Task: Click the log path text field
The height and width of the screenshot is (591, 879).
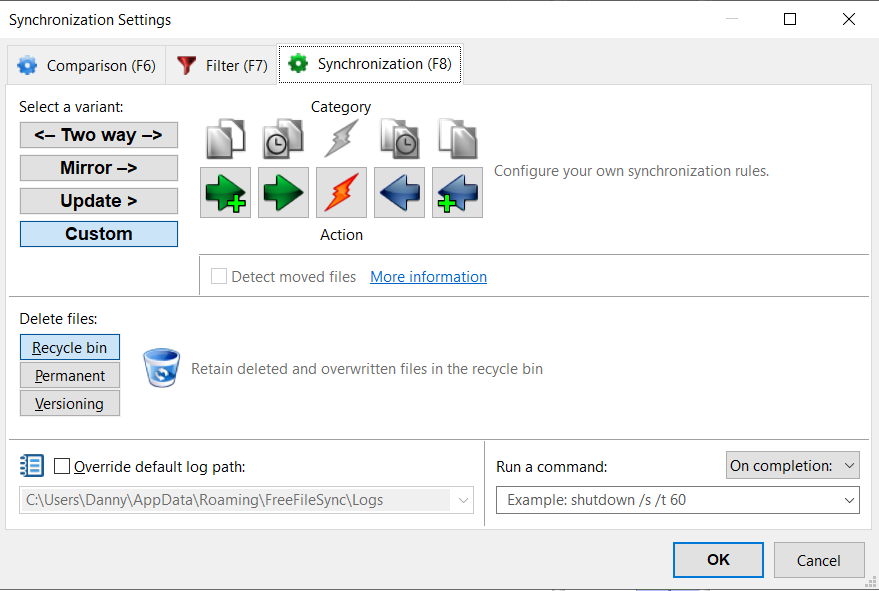Action: pyautogui.click(x=238, y=500)
